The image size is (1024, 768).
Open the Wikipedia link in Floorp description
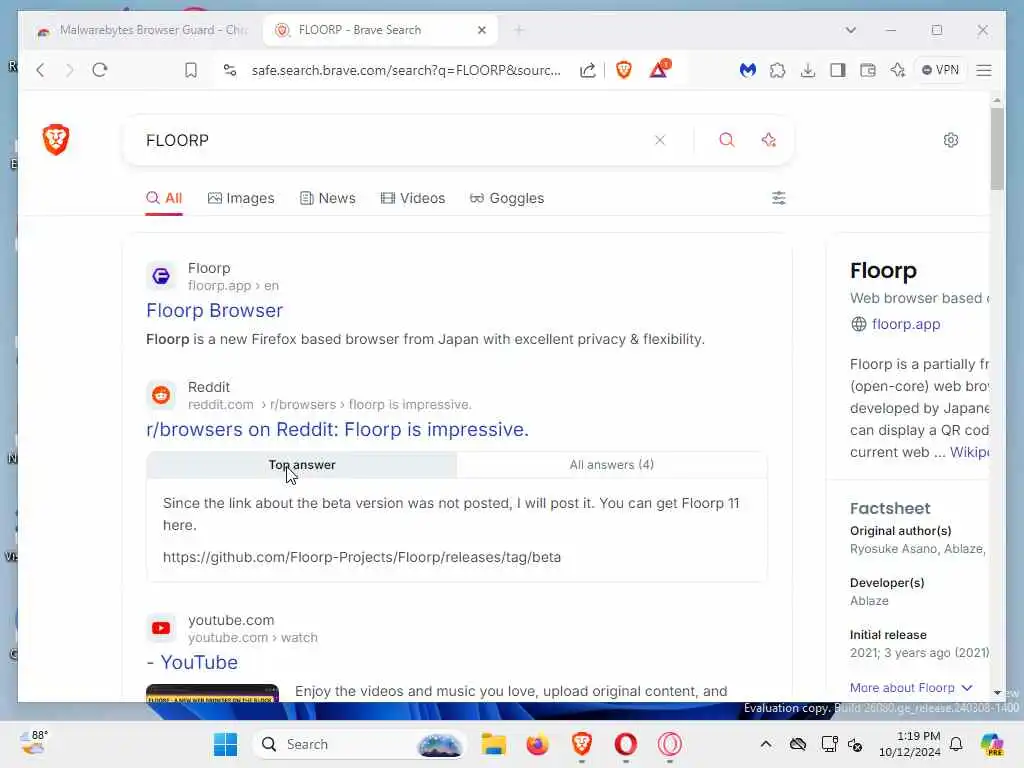coord(969,452)
